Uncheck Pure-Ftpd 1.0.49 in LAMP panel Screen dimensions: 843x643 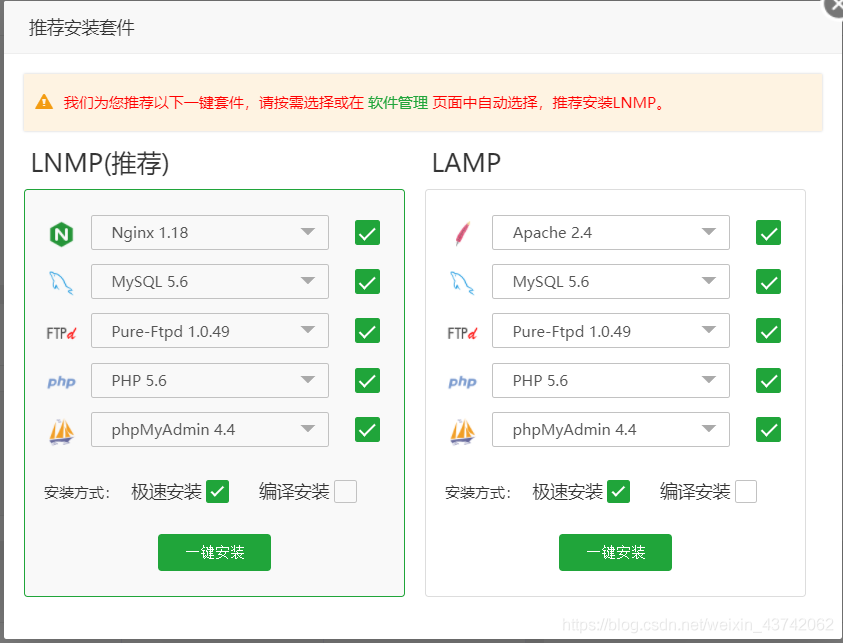tap(768, 331)
